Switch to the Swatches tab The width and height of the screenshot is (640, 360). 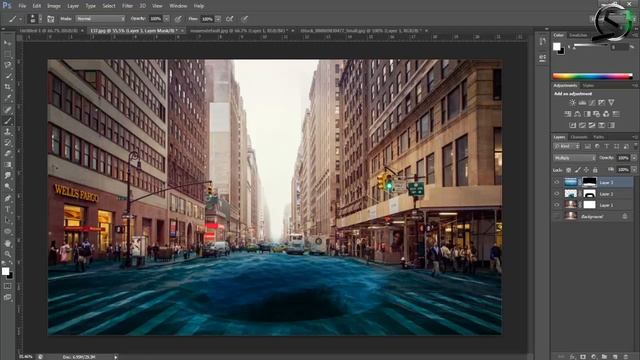578,36
